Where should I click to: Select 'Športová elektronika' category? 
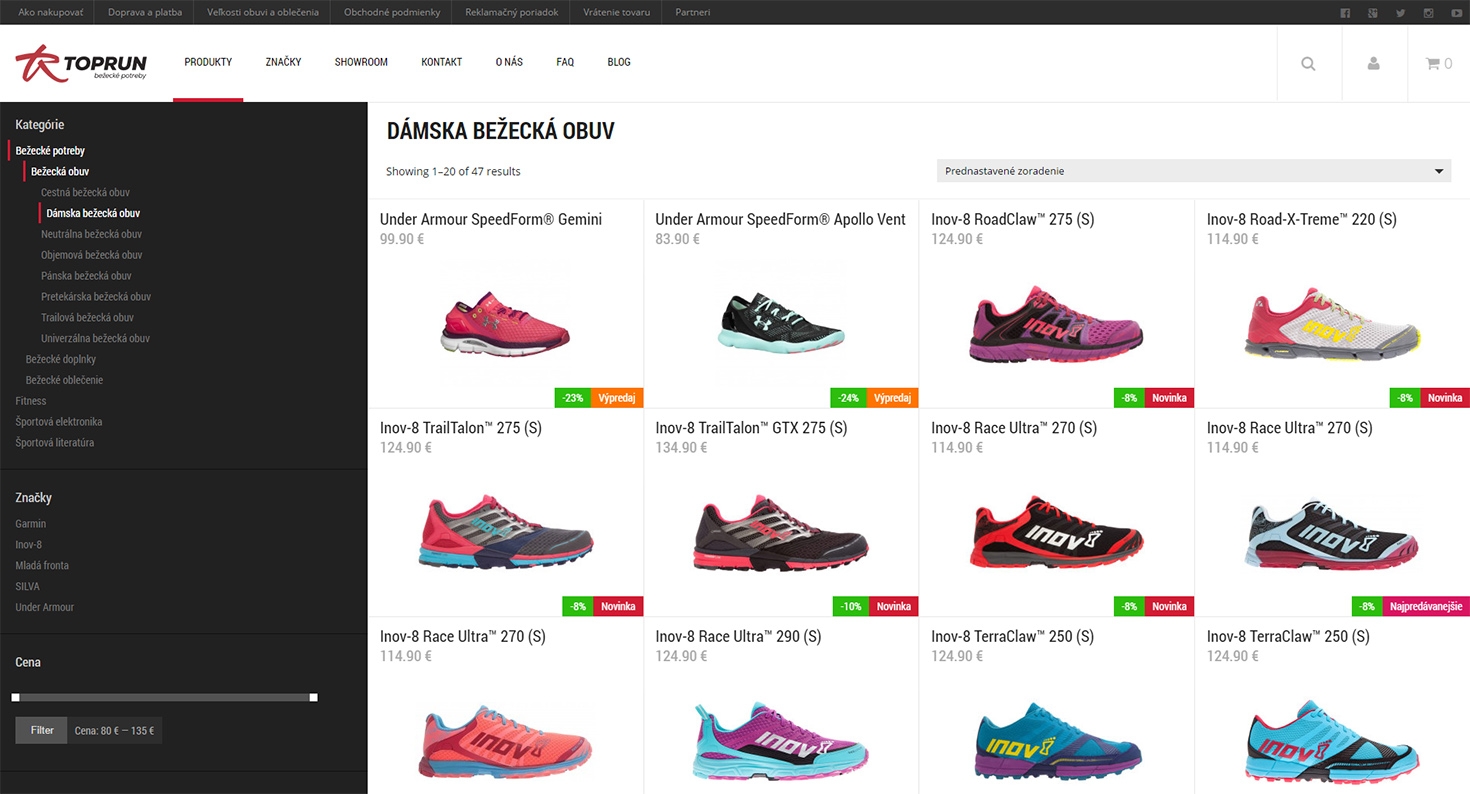click(x=58, y=422)
